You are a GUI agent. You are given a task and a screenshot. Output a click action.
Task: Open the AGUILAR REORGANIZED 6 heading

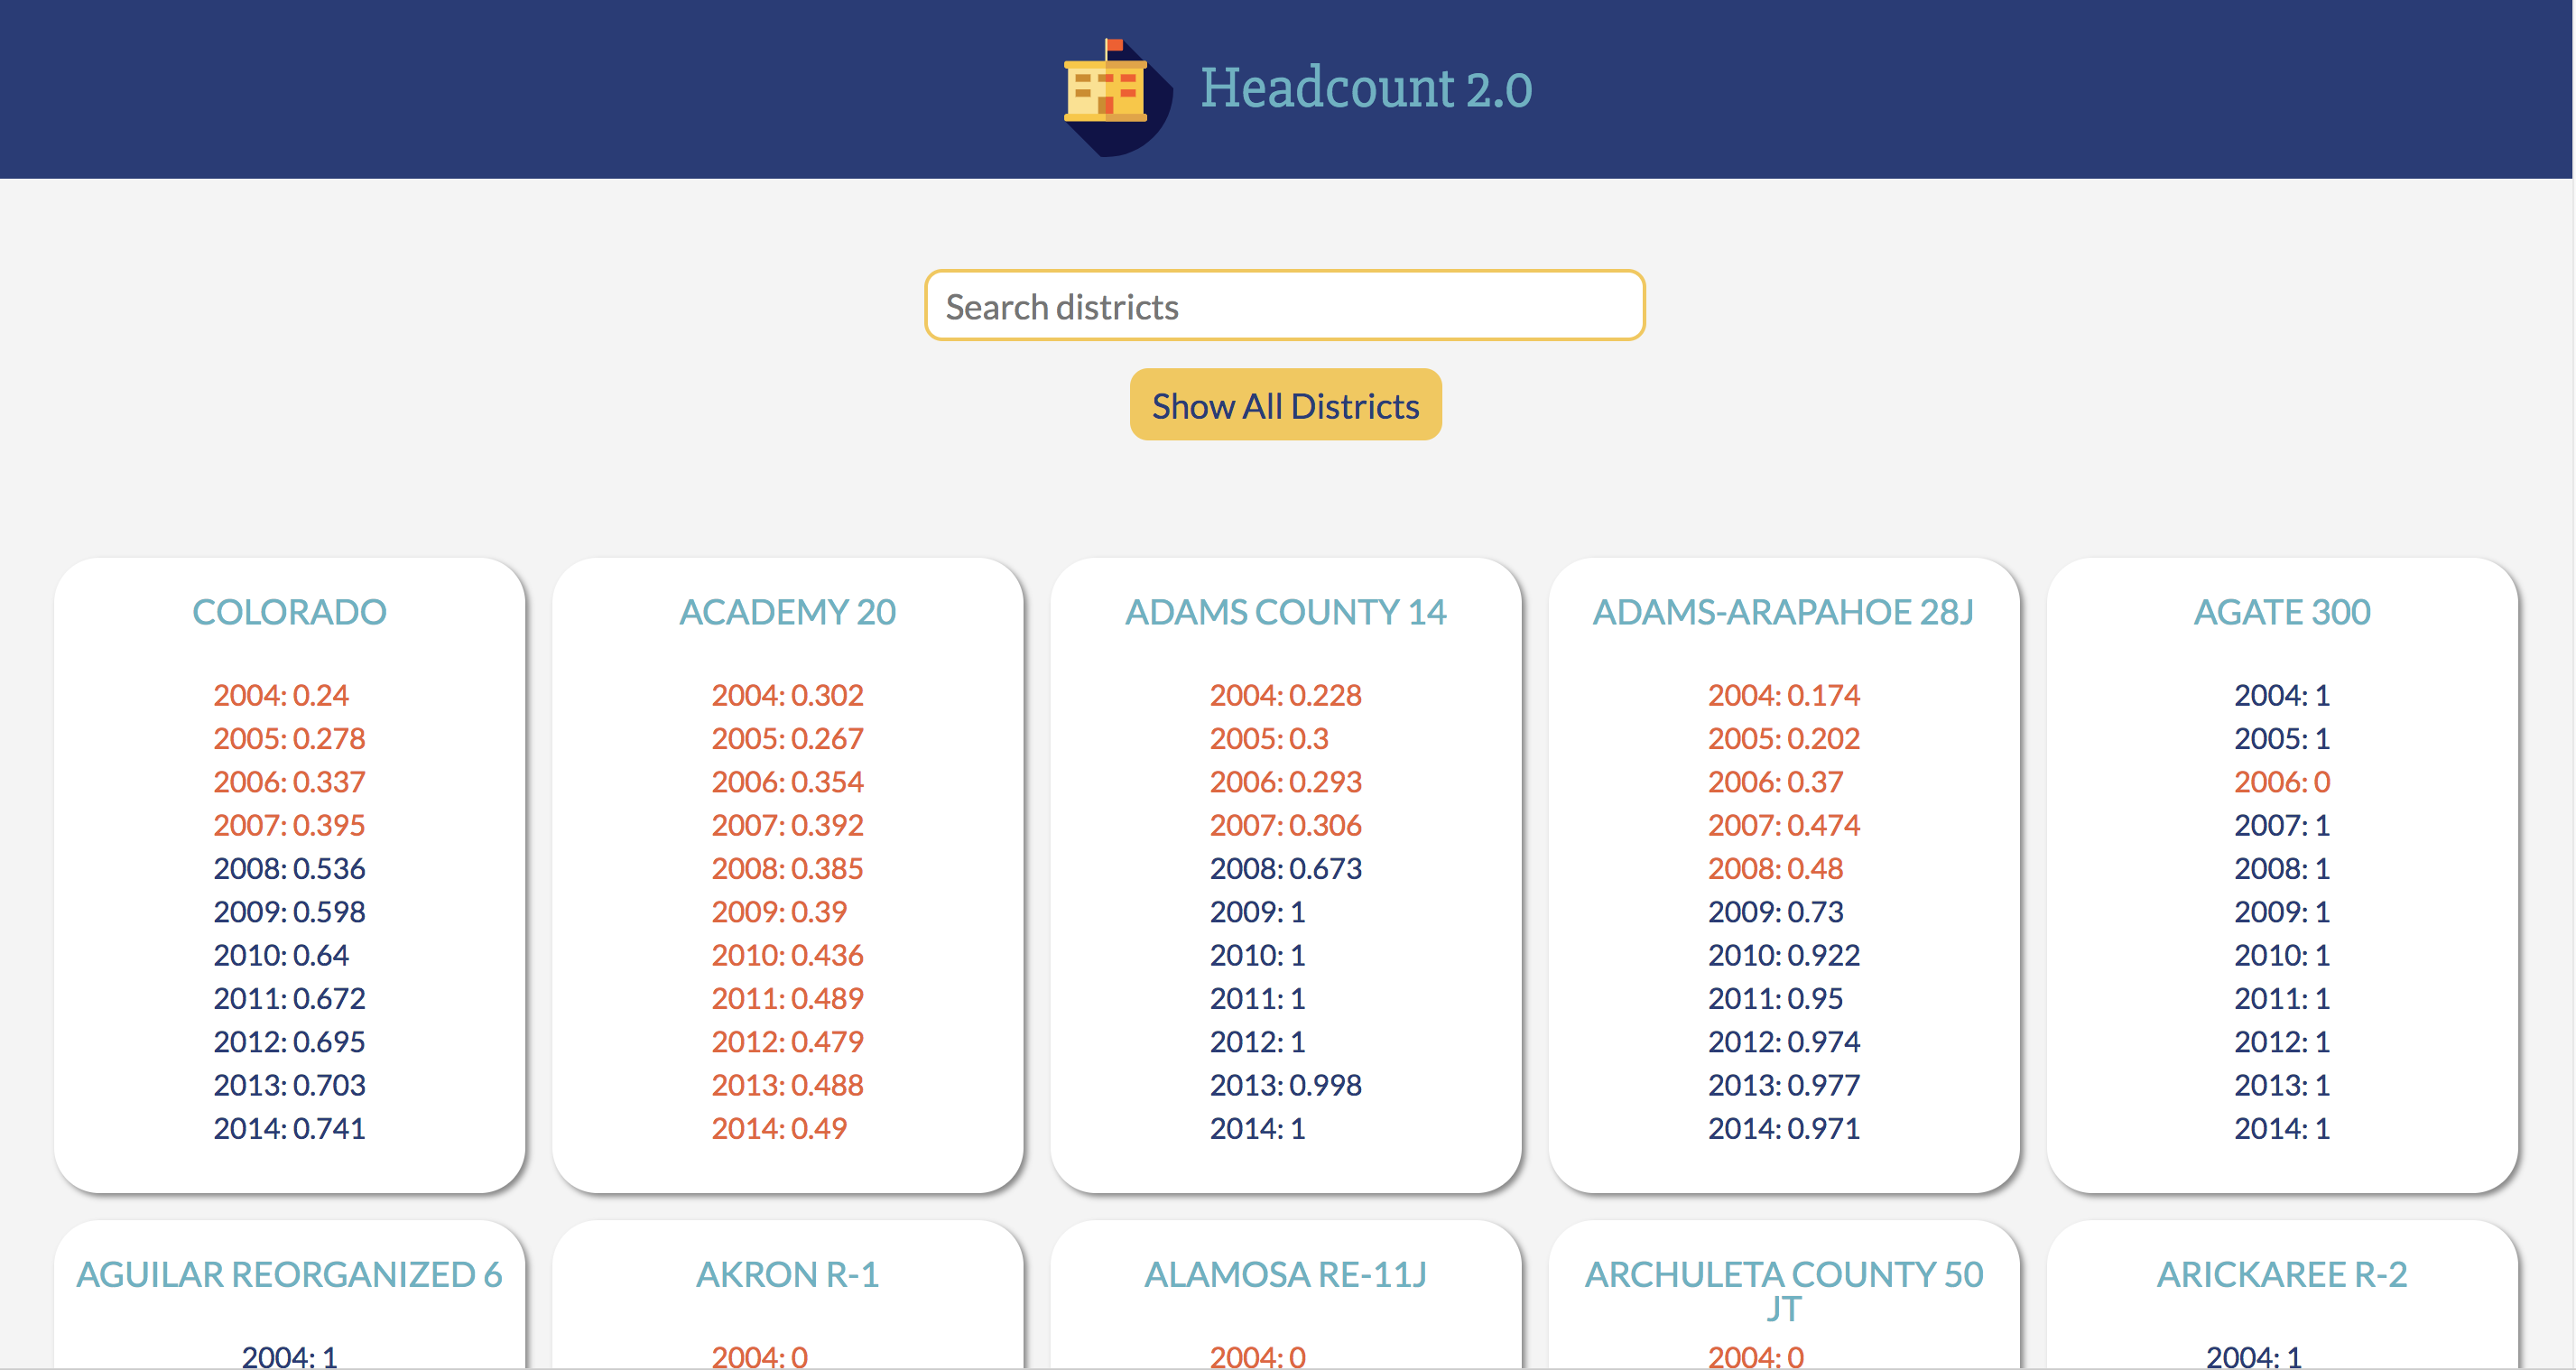(289, 1275)
